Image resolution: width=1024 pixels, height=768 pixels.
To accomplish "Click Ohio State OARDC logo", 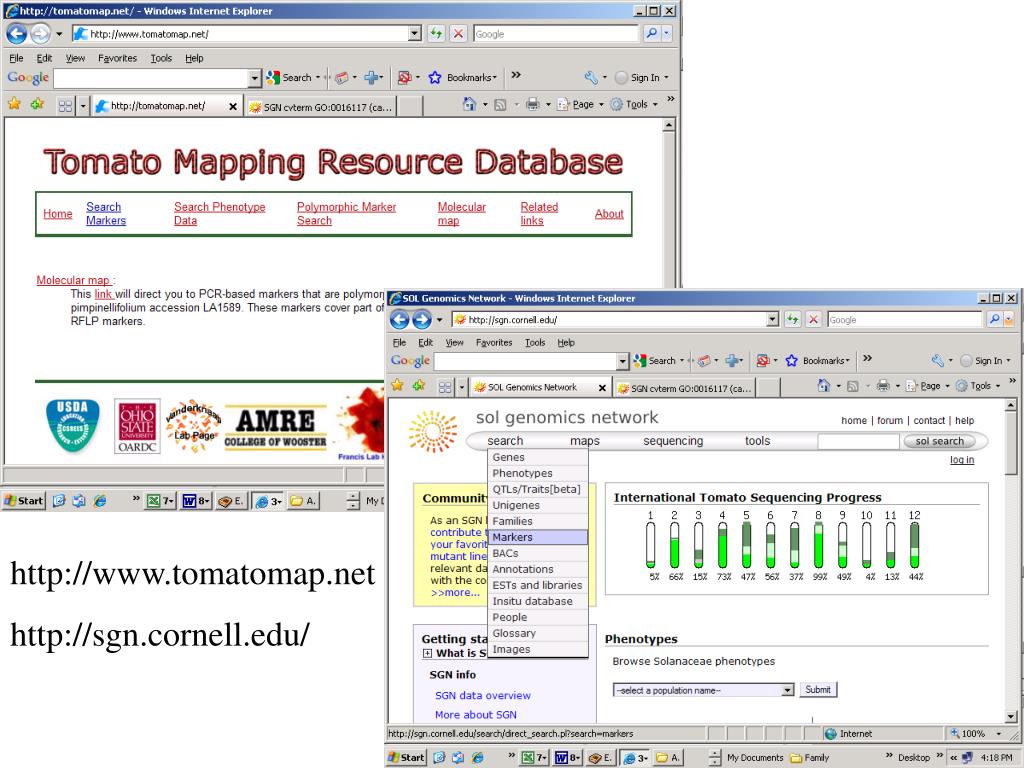I will 137,426.
